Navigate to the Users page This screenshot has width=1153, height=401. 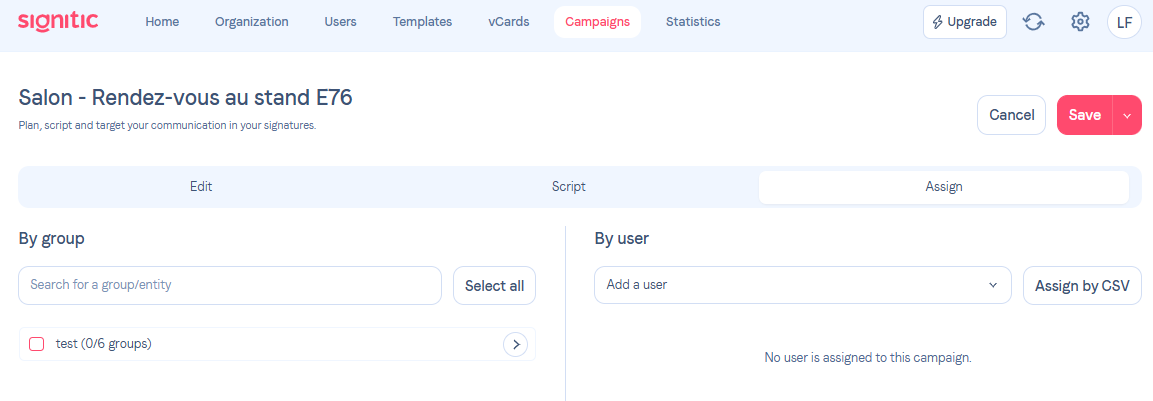[x=340, y=22]
